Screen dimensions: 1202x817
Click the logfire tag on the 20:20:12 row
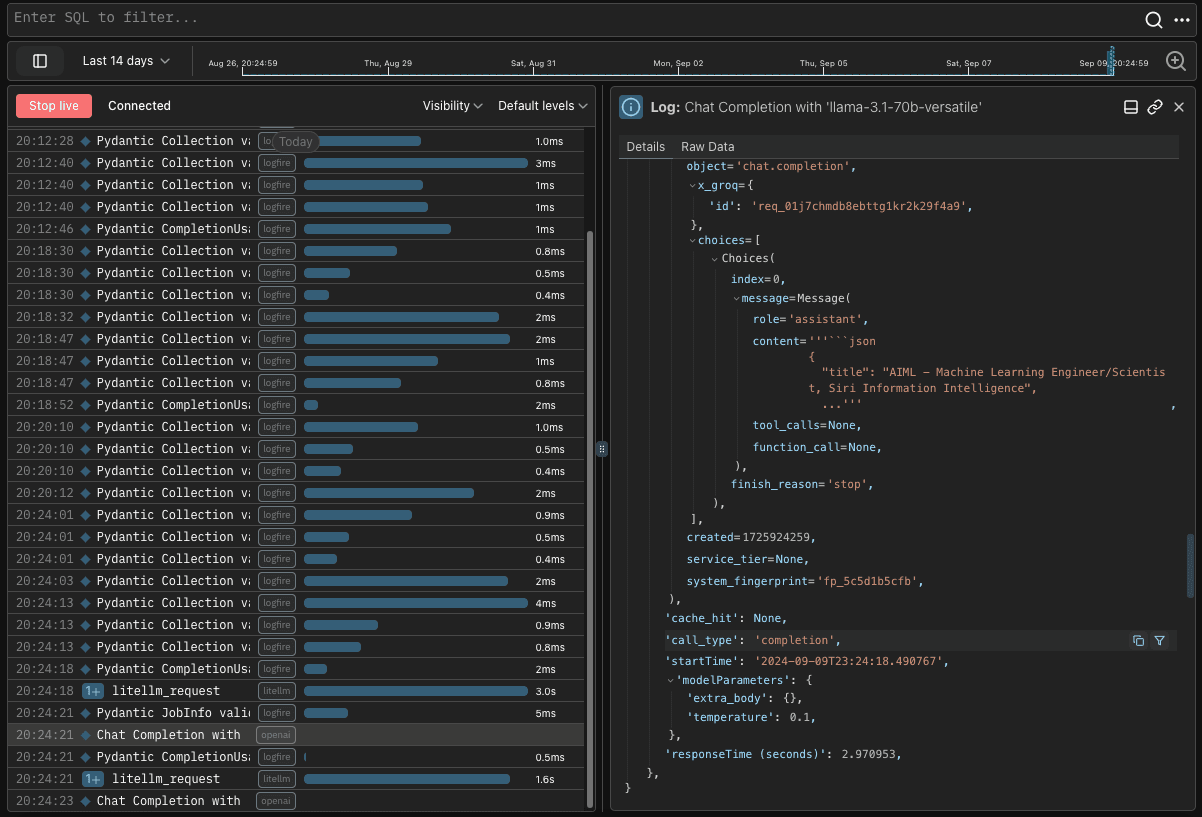tap(275, 493)
